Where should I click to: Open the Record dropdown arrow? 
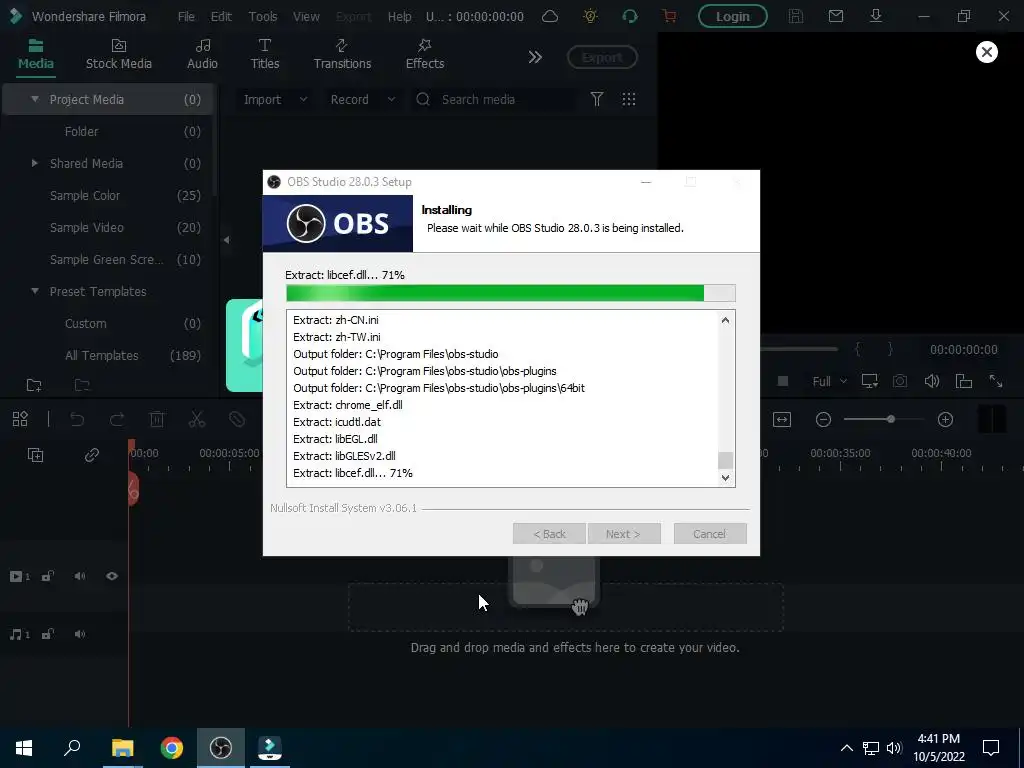click(x=391, y=99)
